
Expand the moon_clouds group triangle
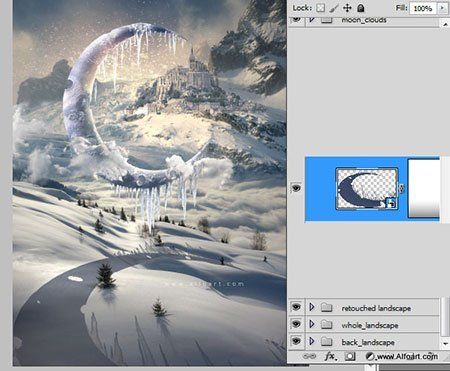[x=312, y=19]
